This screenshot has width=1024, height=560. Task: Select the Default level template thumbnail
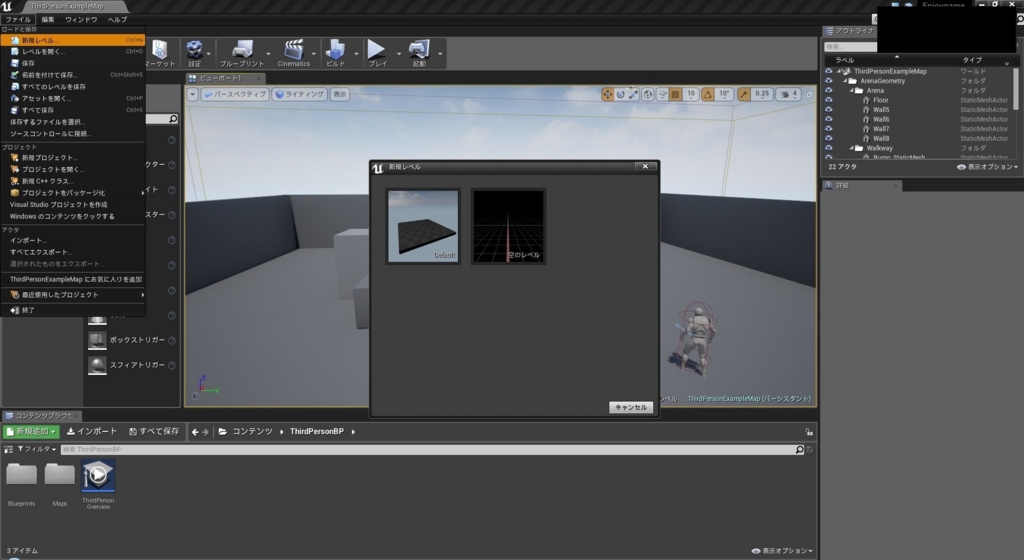tap(423, 226)
